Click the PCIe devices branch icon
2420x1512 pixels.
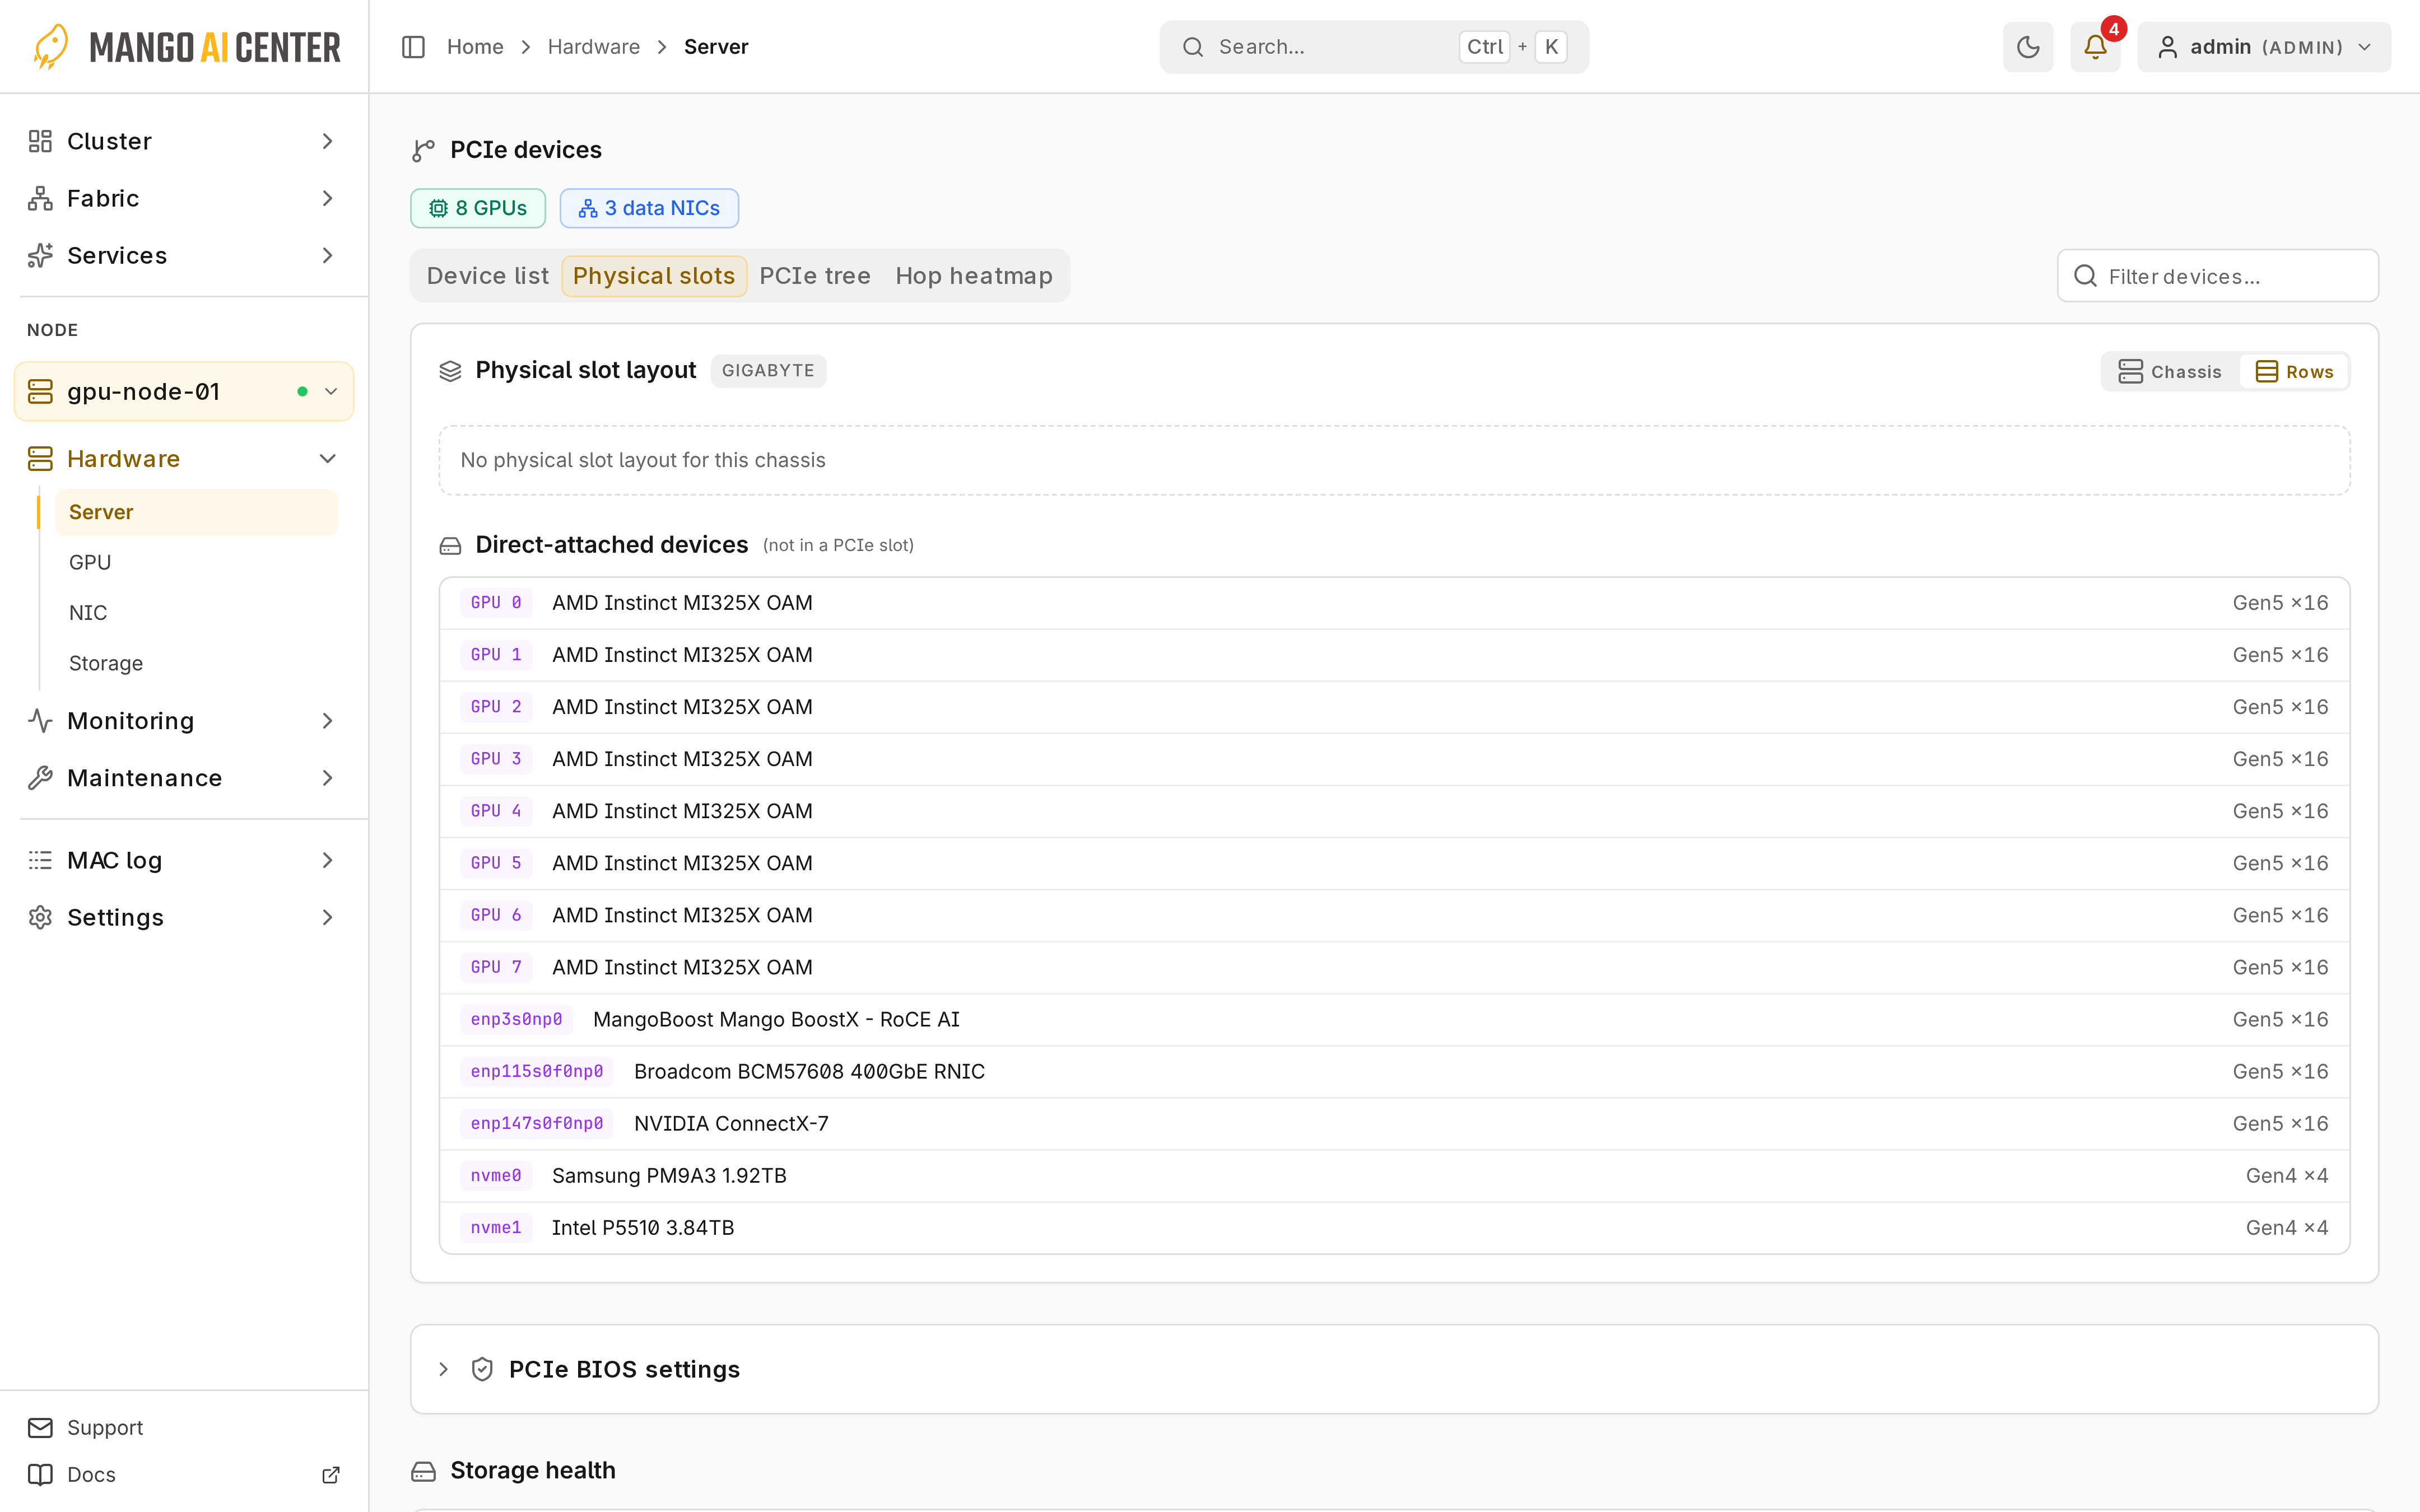(x=423, y=150)
